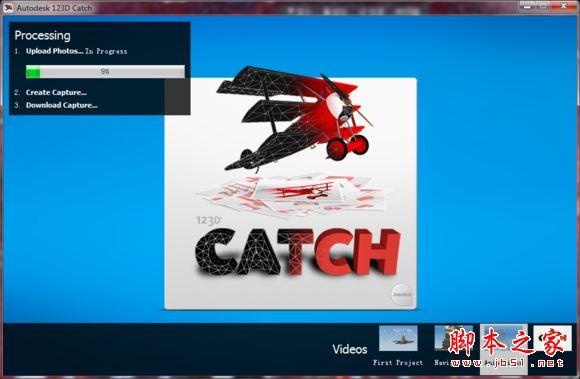Screen dimensions: 580x379
Task: Close the Autodesk 123D Catch window
Action: (x=563, y=6)
